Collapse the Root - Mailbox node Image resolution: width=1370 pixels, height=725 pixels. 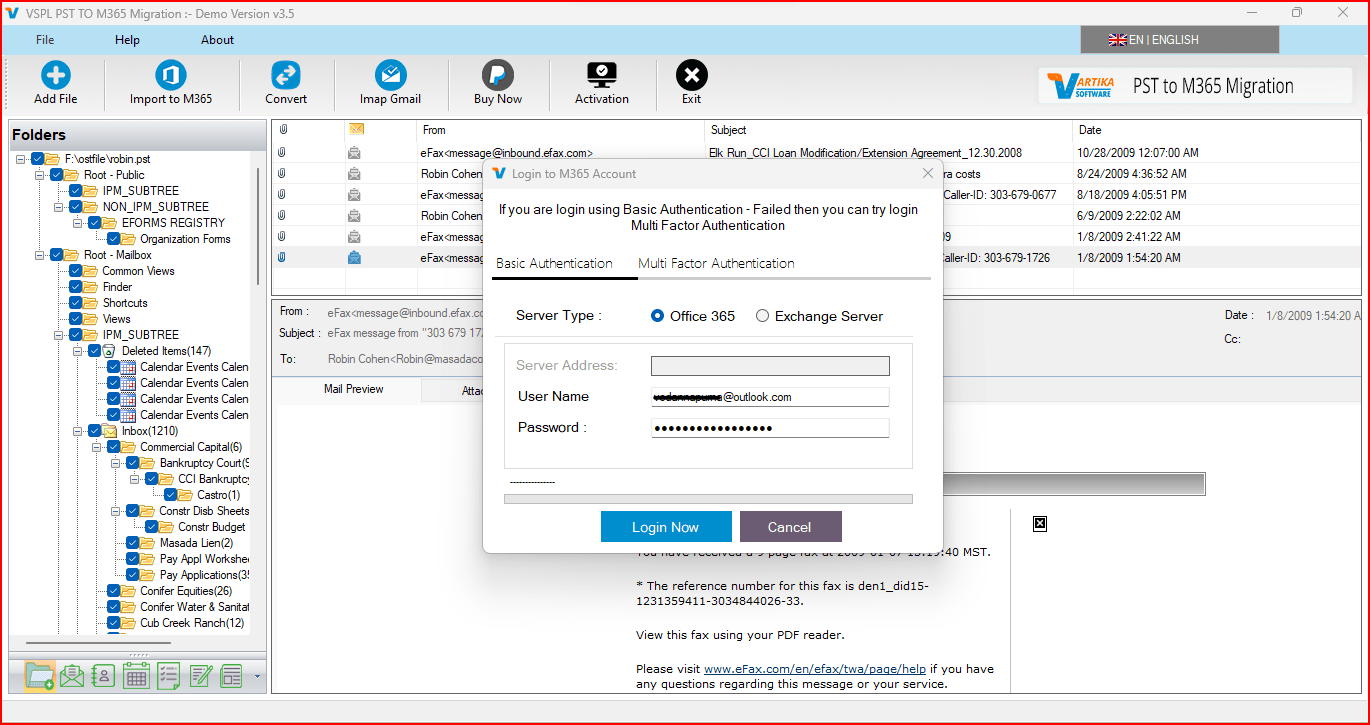(x=40, y=255)
